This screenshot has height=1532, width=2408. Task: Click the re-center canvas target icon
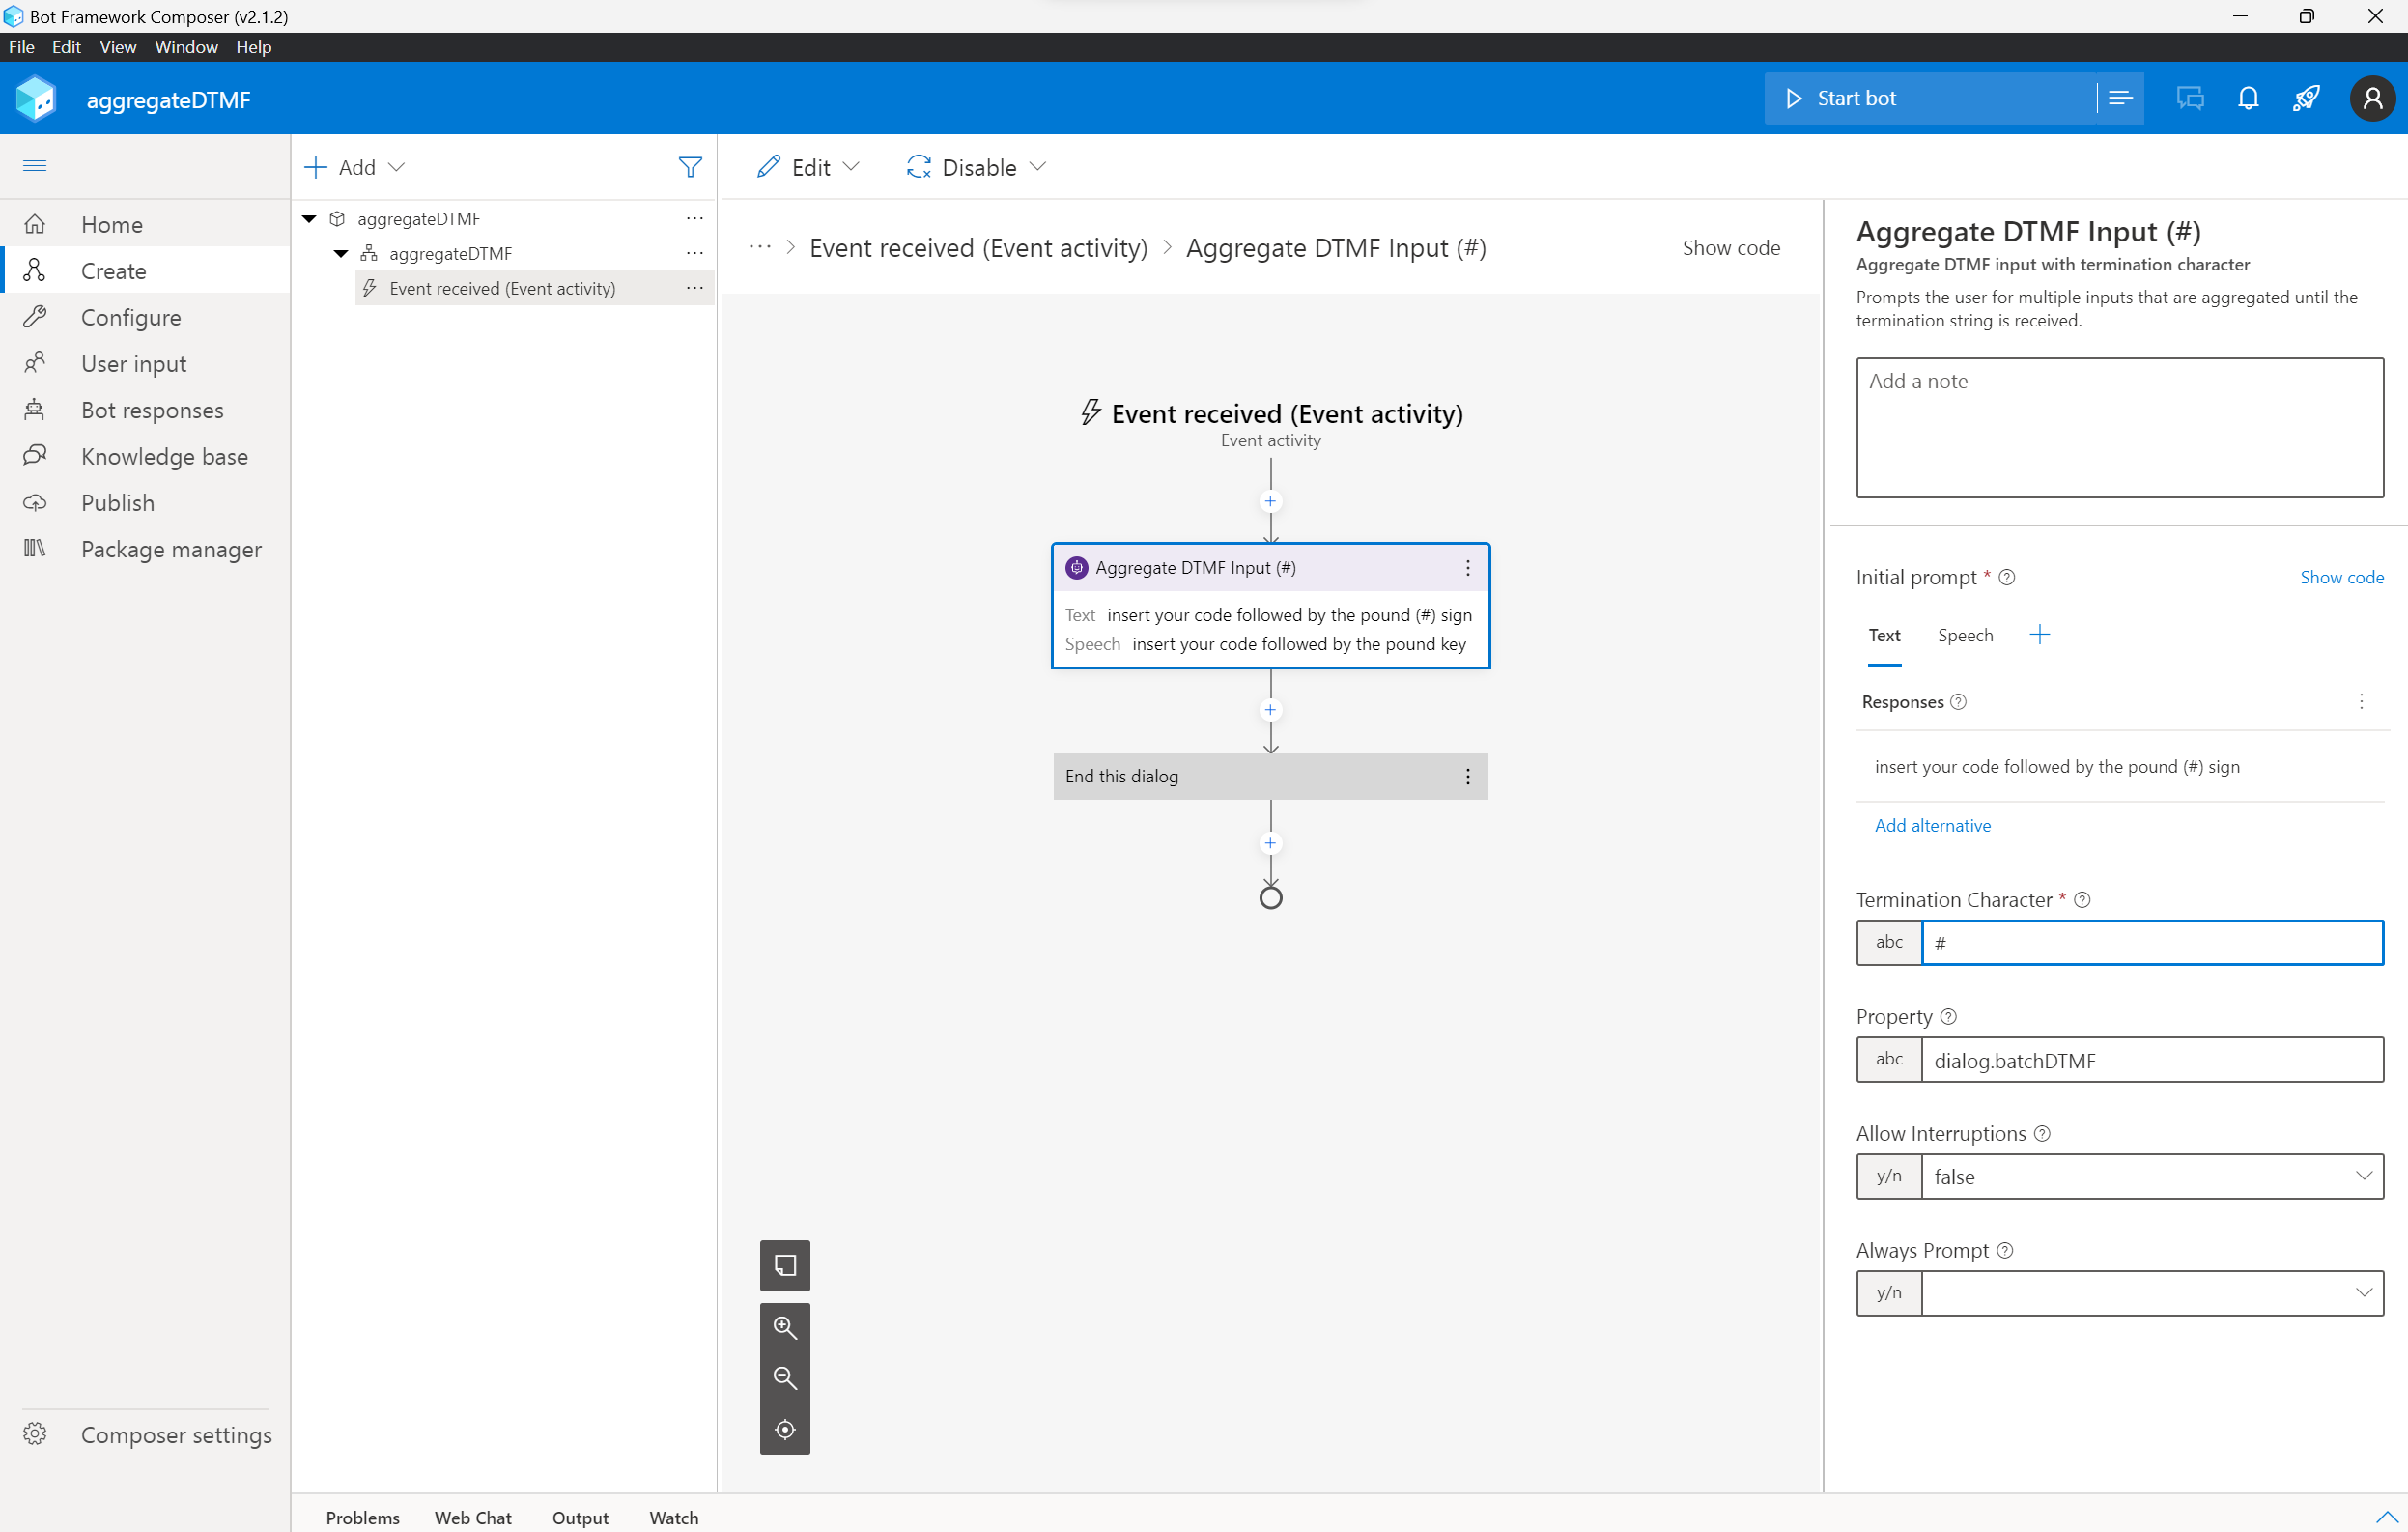785,1429
